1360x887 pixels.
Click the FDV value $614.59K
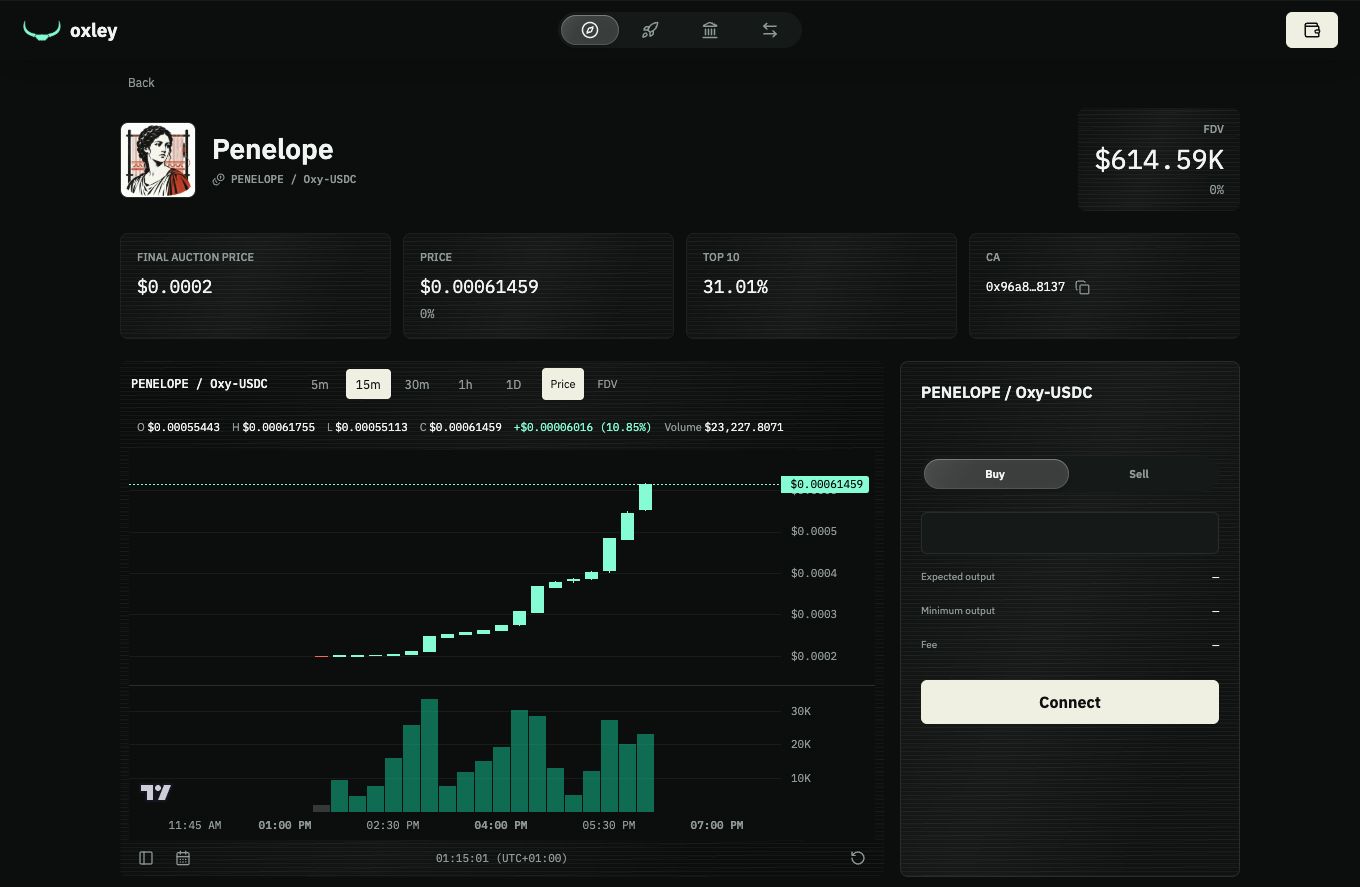[x=1159, y=160]
